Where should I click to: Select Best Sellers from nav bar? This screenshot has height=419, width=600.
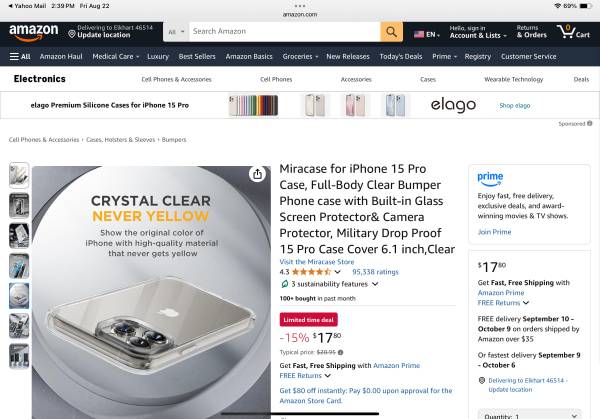[x=197, y=56]
